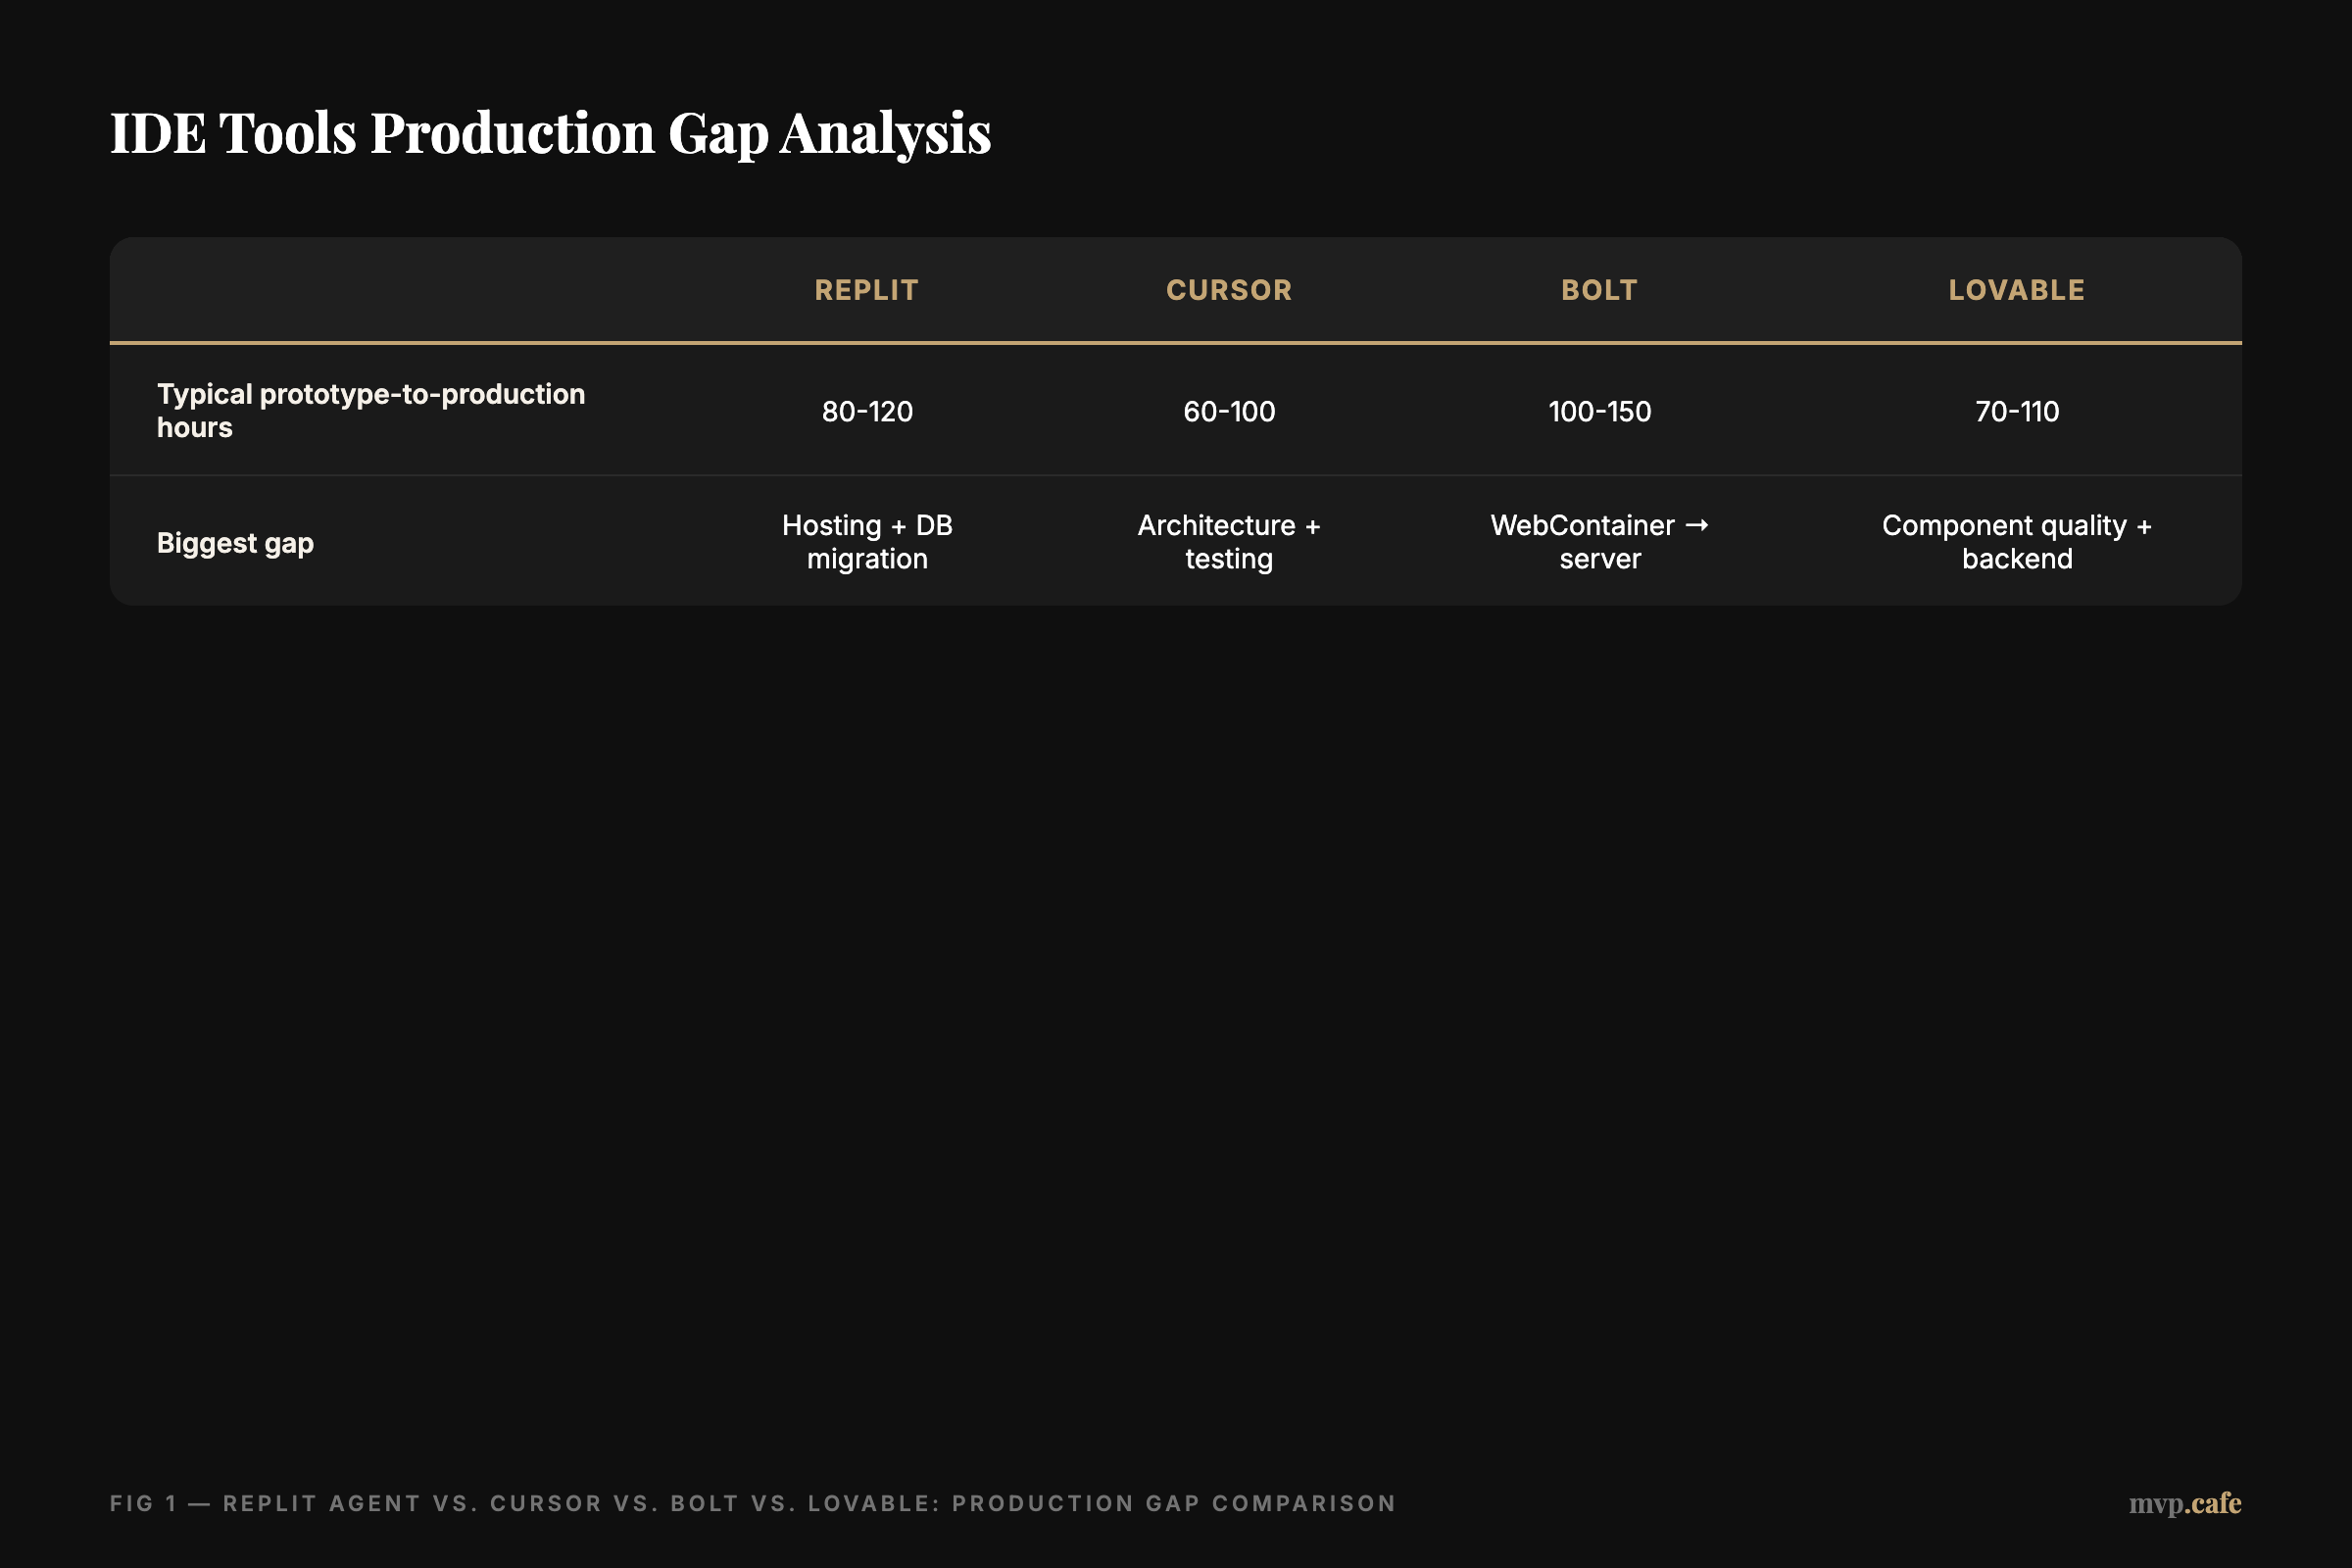Select the Biggest gap row label
The image size is (2352, 1568).
click(x=235, y=542)
